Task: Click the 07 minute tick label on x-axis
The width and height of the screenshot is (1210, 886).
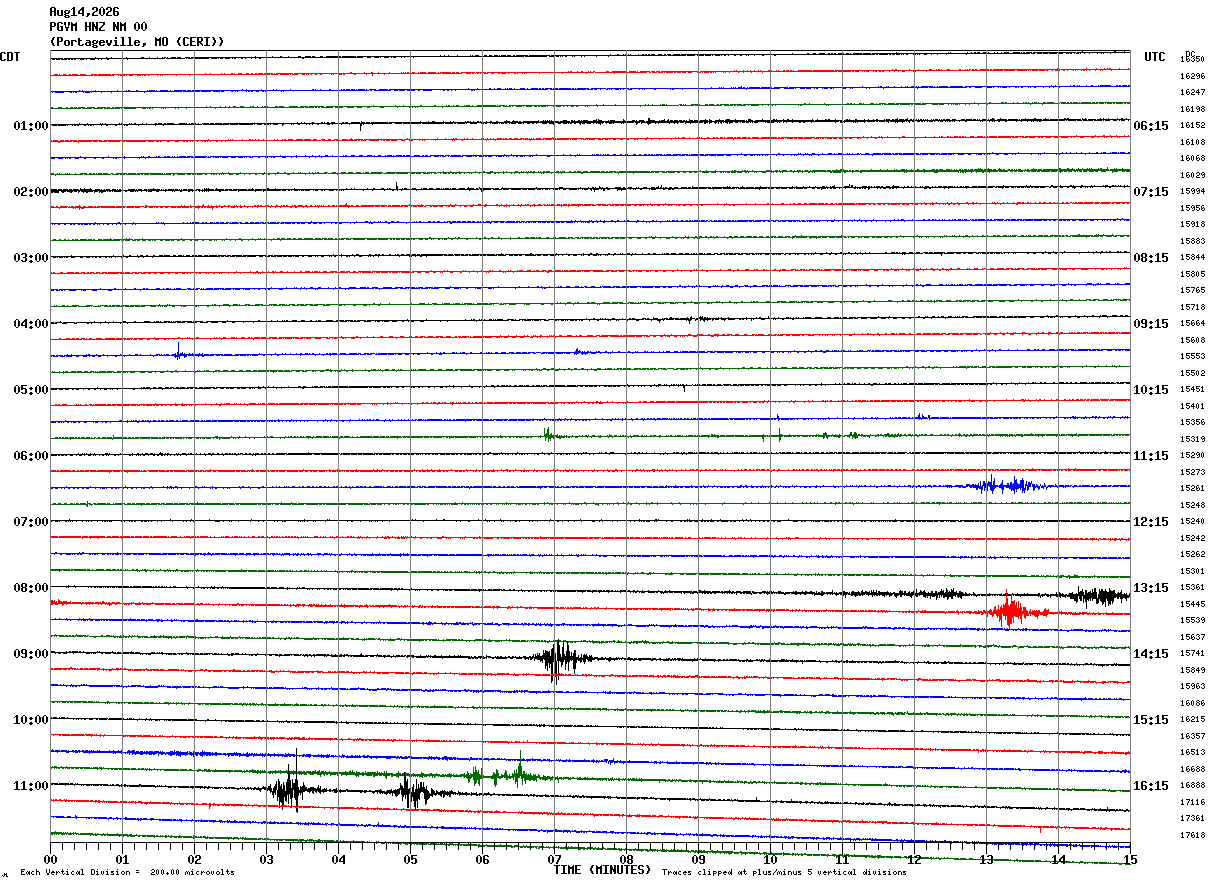Action: (554, 859)
